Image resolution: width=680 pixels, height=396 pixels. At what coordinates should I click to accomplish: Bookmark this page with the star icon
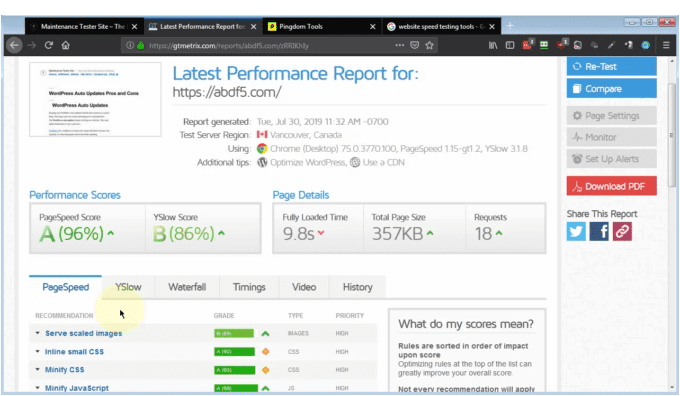click(x=430, y=45)
